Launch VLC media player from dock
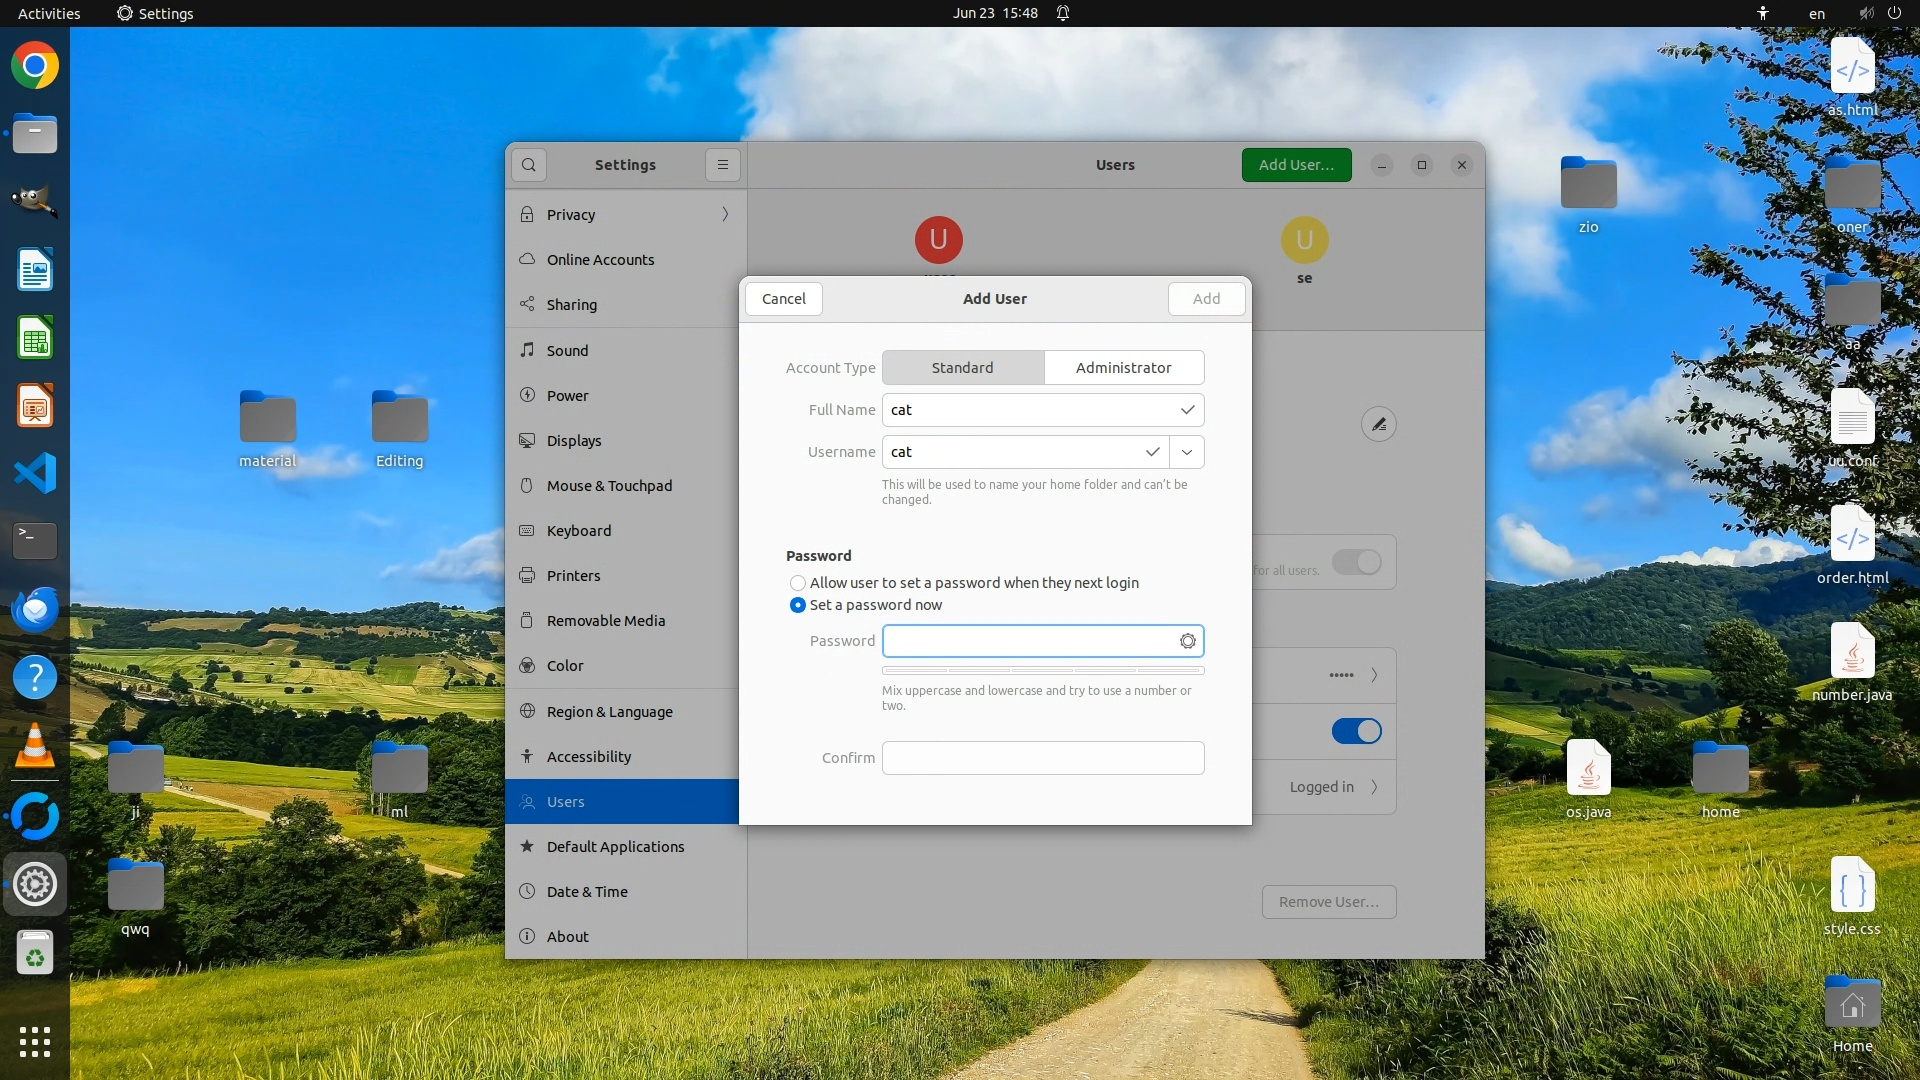The height and width of the screenshot is (1080, 1920). [x=35, y=746]
